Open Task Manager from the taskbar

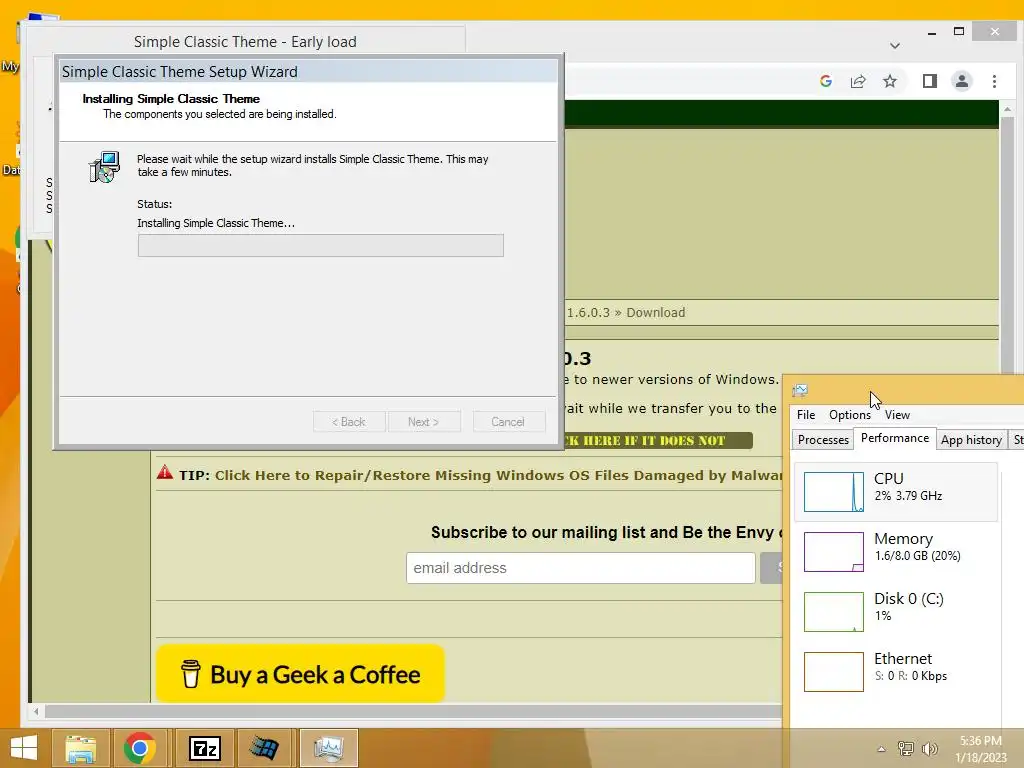tap(328, 748)
